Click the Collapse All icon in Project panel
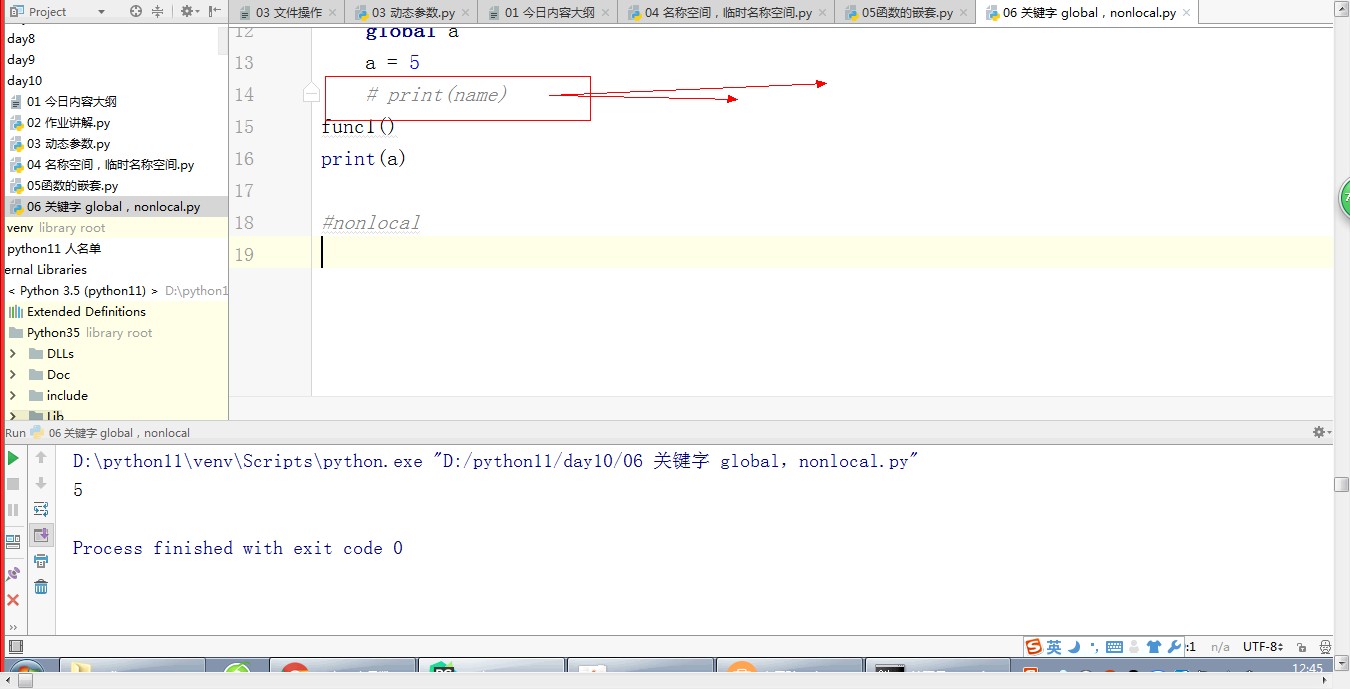The width and height of the screenshot is (1350, 689). 158,12
